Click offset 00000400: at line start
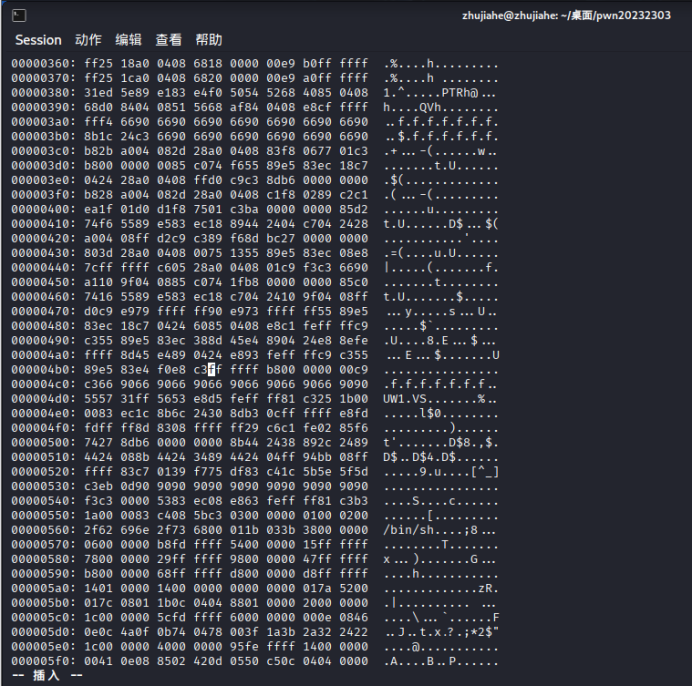The height and width of the screenshot is (687, 692). coord(44,209)
